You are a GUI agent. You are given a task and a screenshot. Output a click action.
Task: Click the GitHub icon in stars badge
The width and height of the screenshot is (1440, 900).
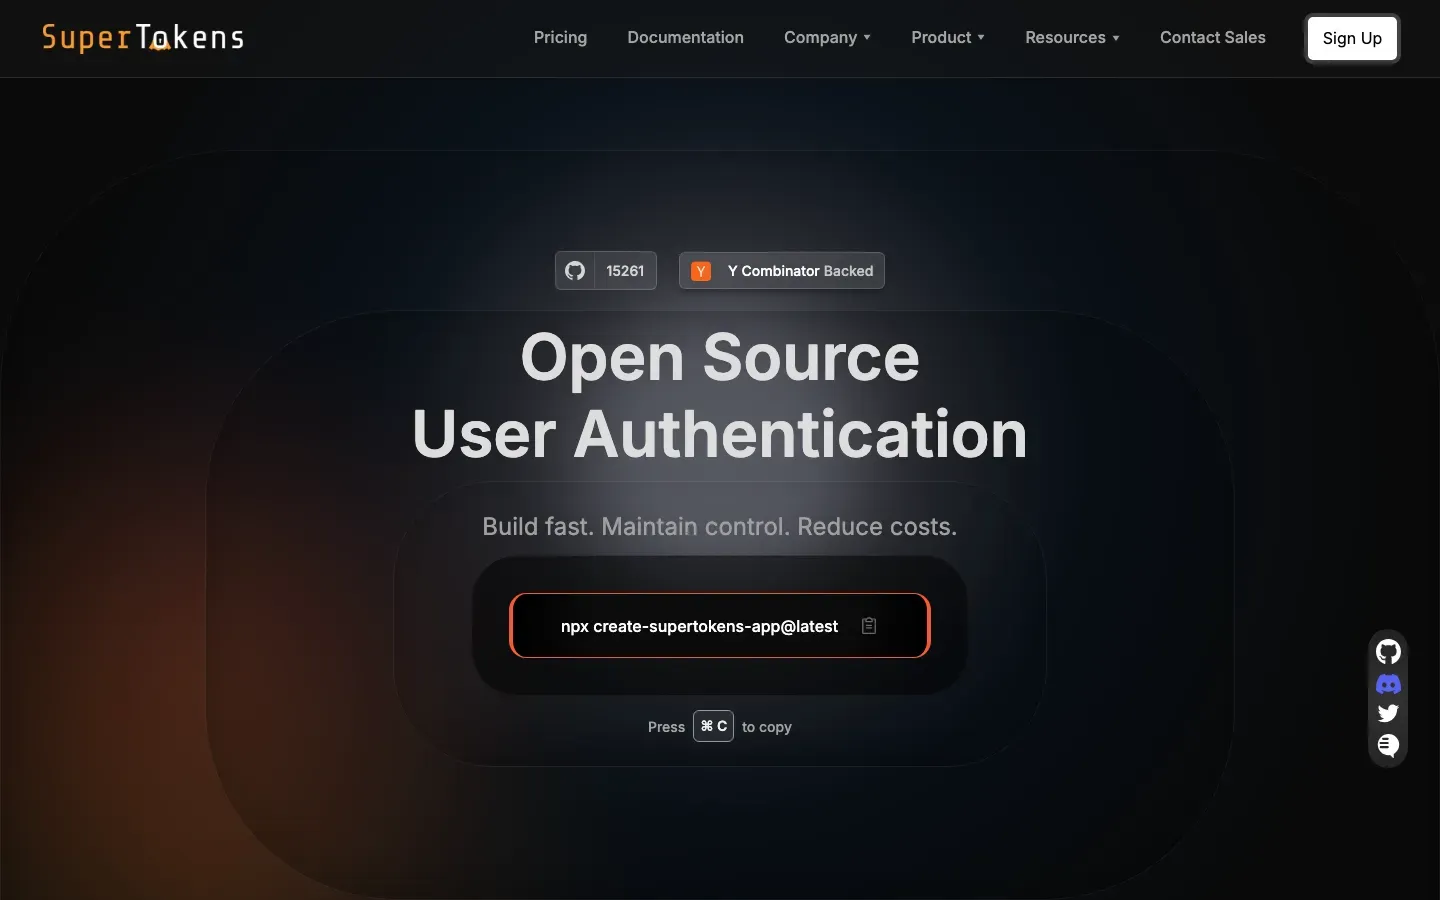[x=575, y=271]
